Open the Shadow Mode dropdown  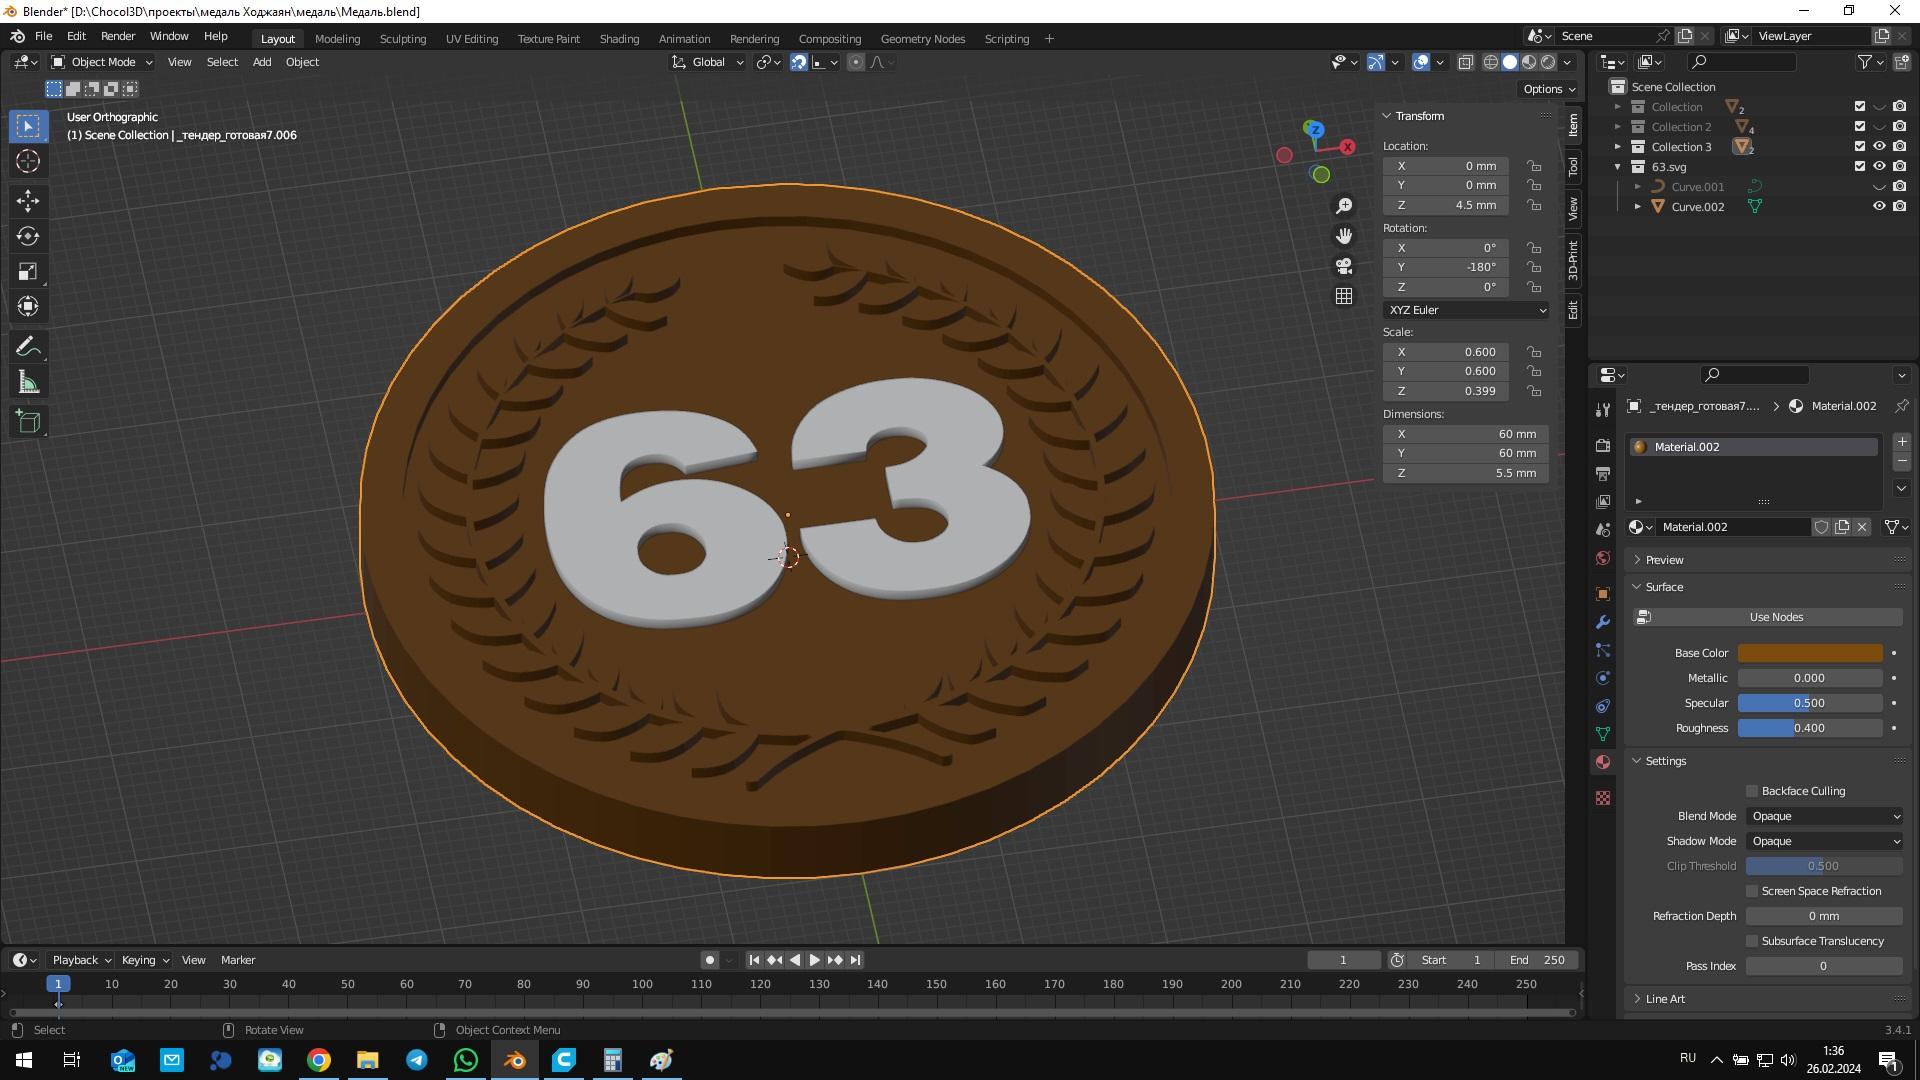click(1825, 841)
